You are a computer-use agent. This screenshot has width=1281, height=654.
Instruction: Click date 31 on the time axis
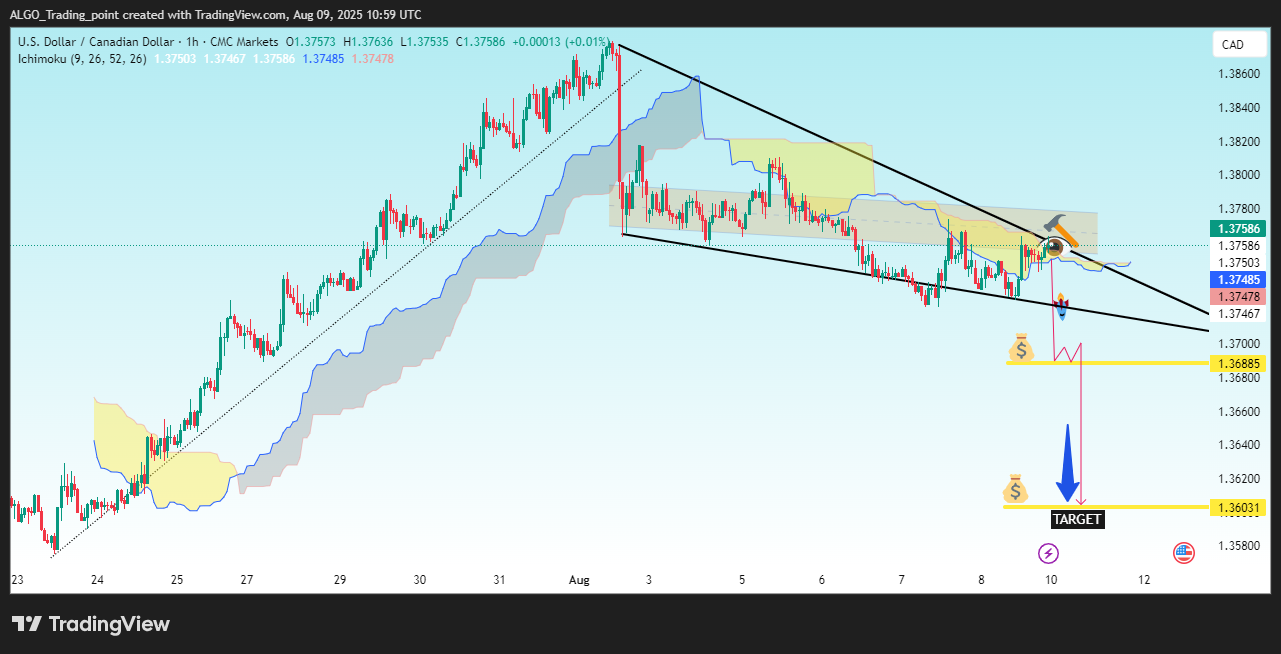500,580
